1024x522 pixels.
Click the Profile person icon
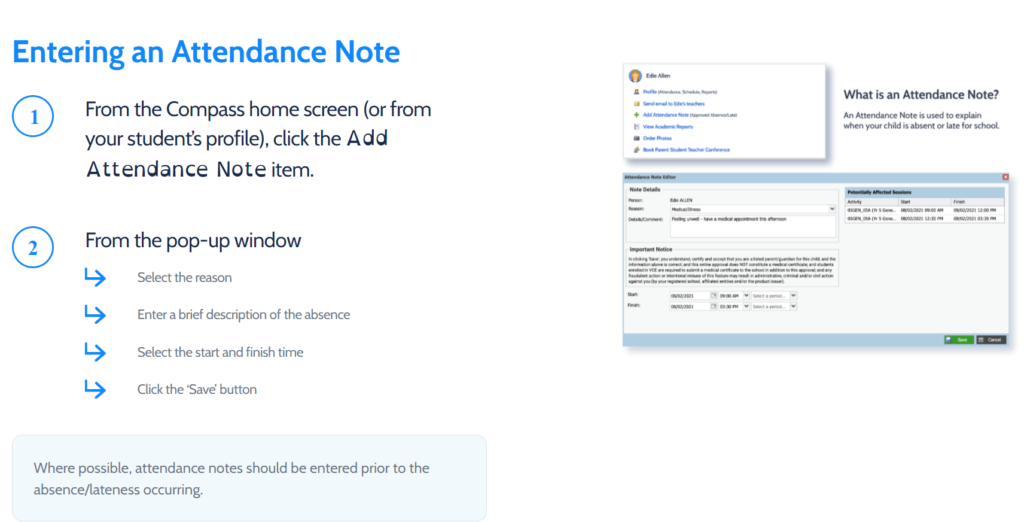[635, 91]
